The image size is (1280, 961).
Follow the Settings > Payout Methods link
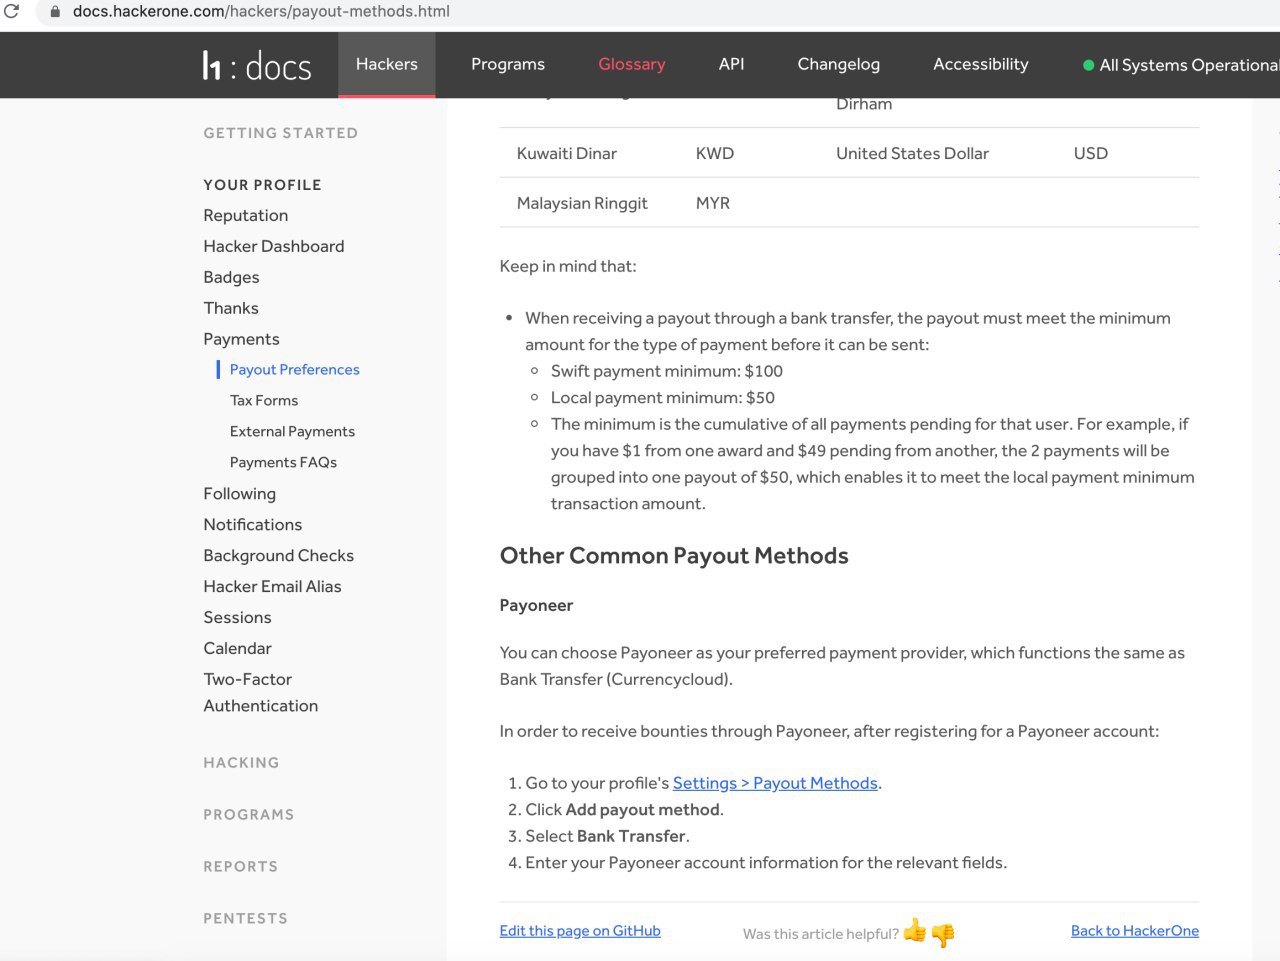click(775, 783)
